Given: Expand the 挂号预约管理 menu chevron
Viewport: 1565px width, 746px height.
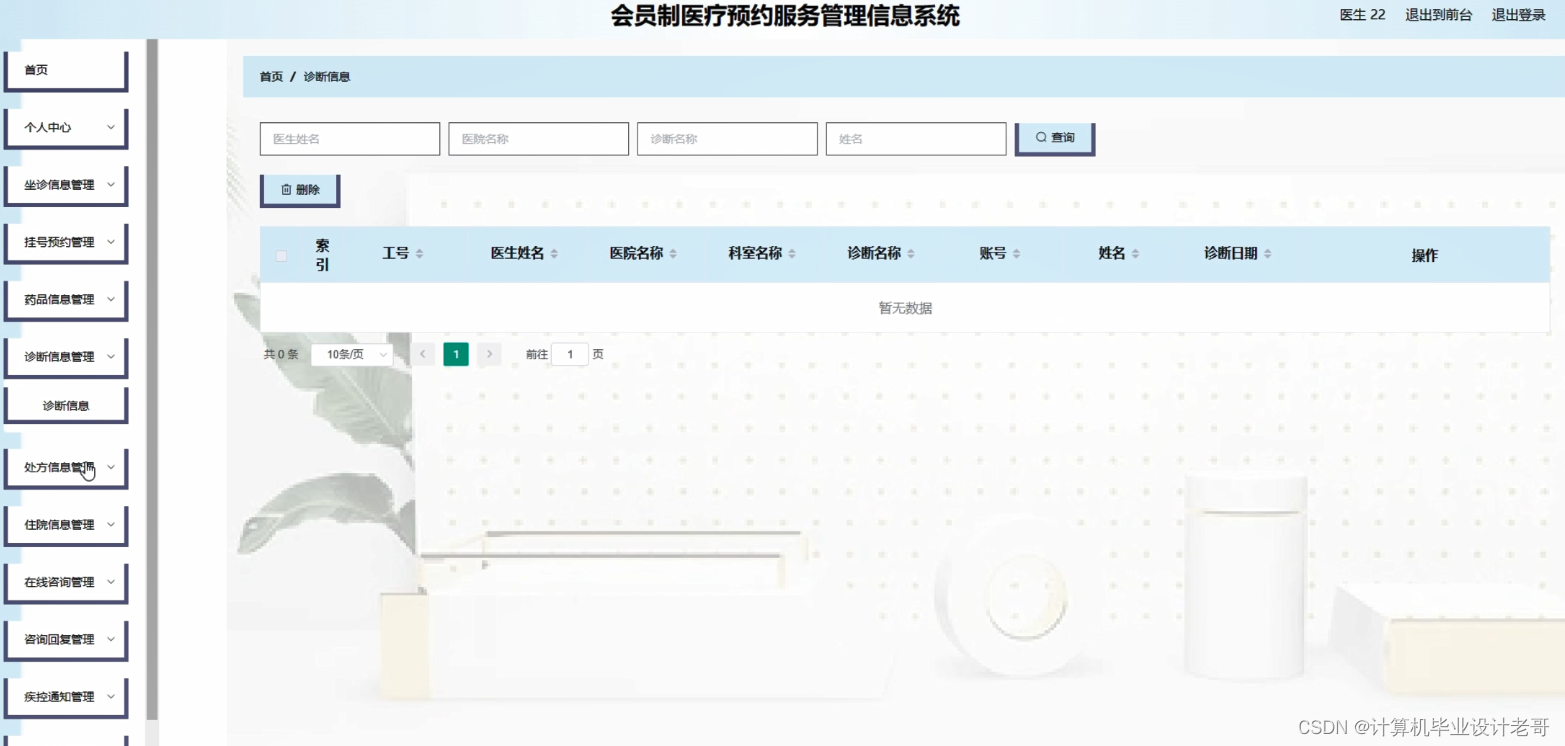Looking at the screenshot, I should point(111,242).
